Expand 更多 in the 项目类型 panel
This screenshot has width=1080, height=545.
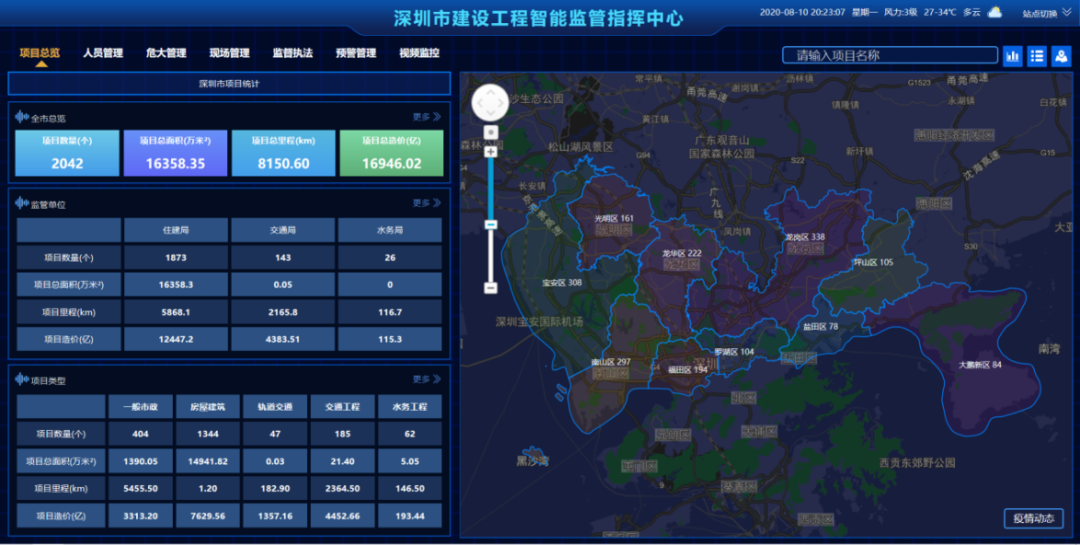426,380
